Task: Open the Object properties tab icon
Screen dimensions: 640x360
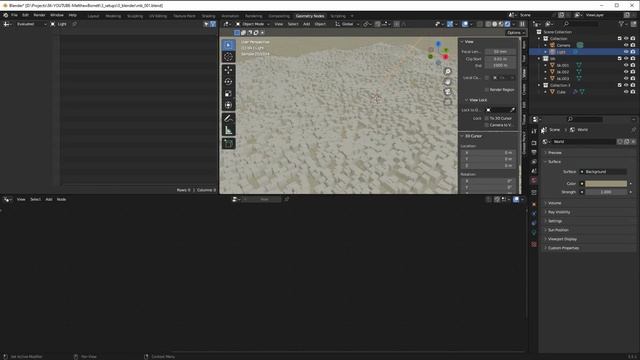Action: pyautogui.click(x=534, y=204)
